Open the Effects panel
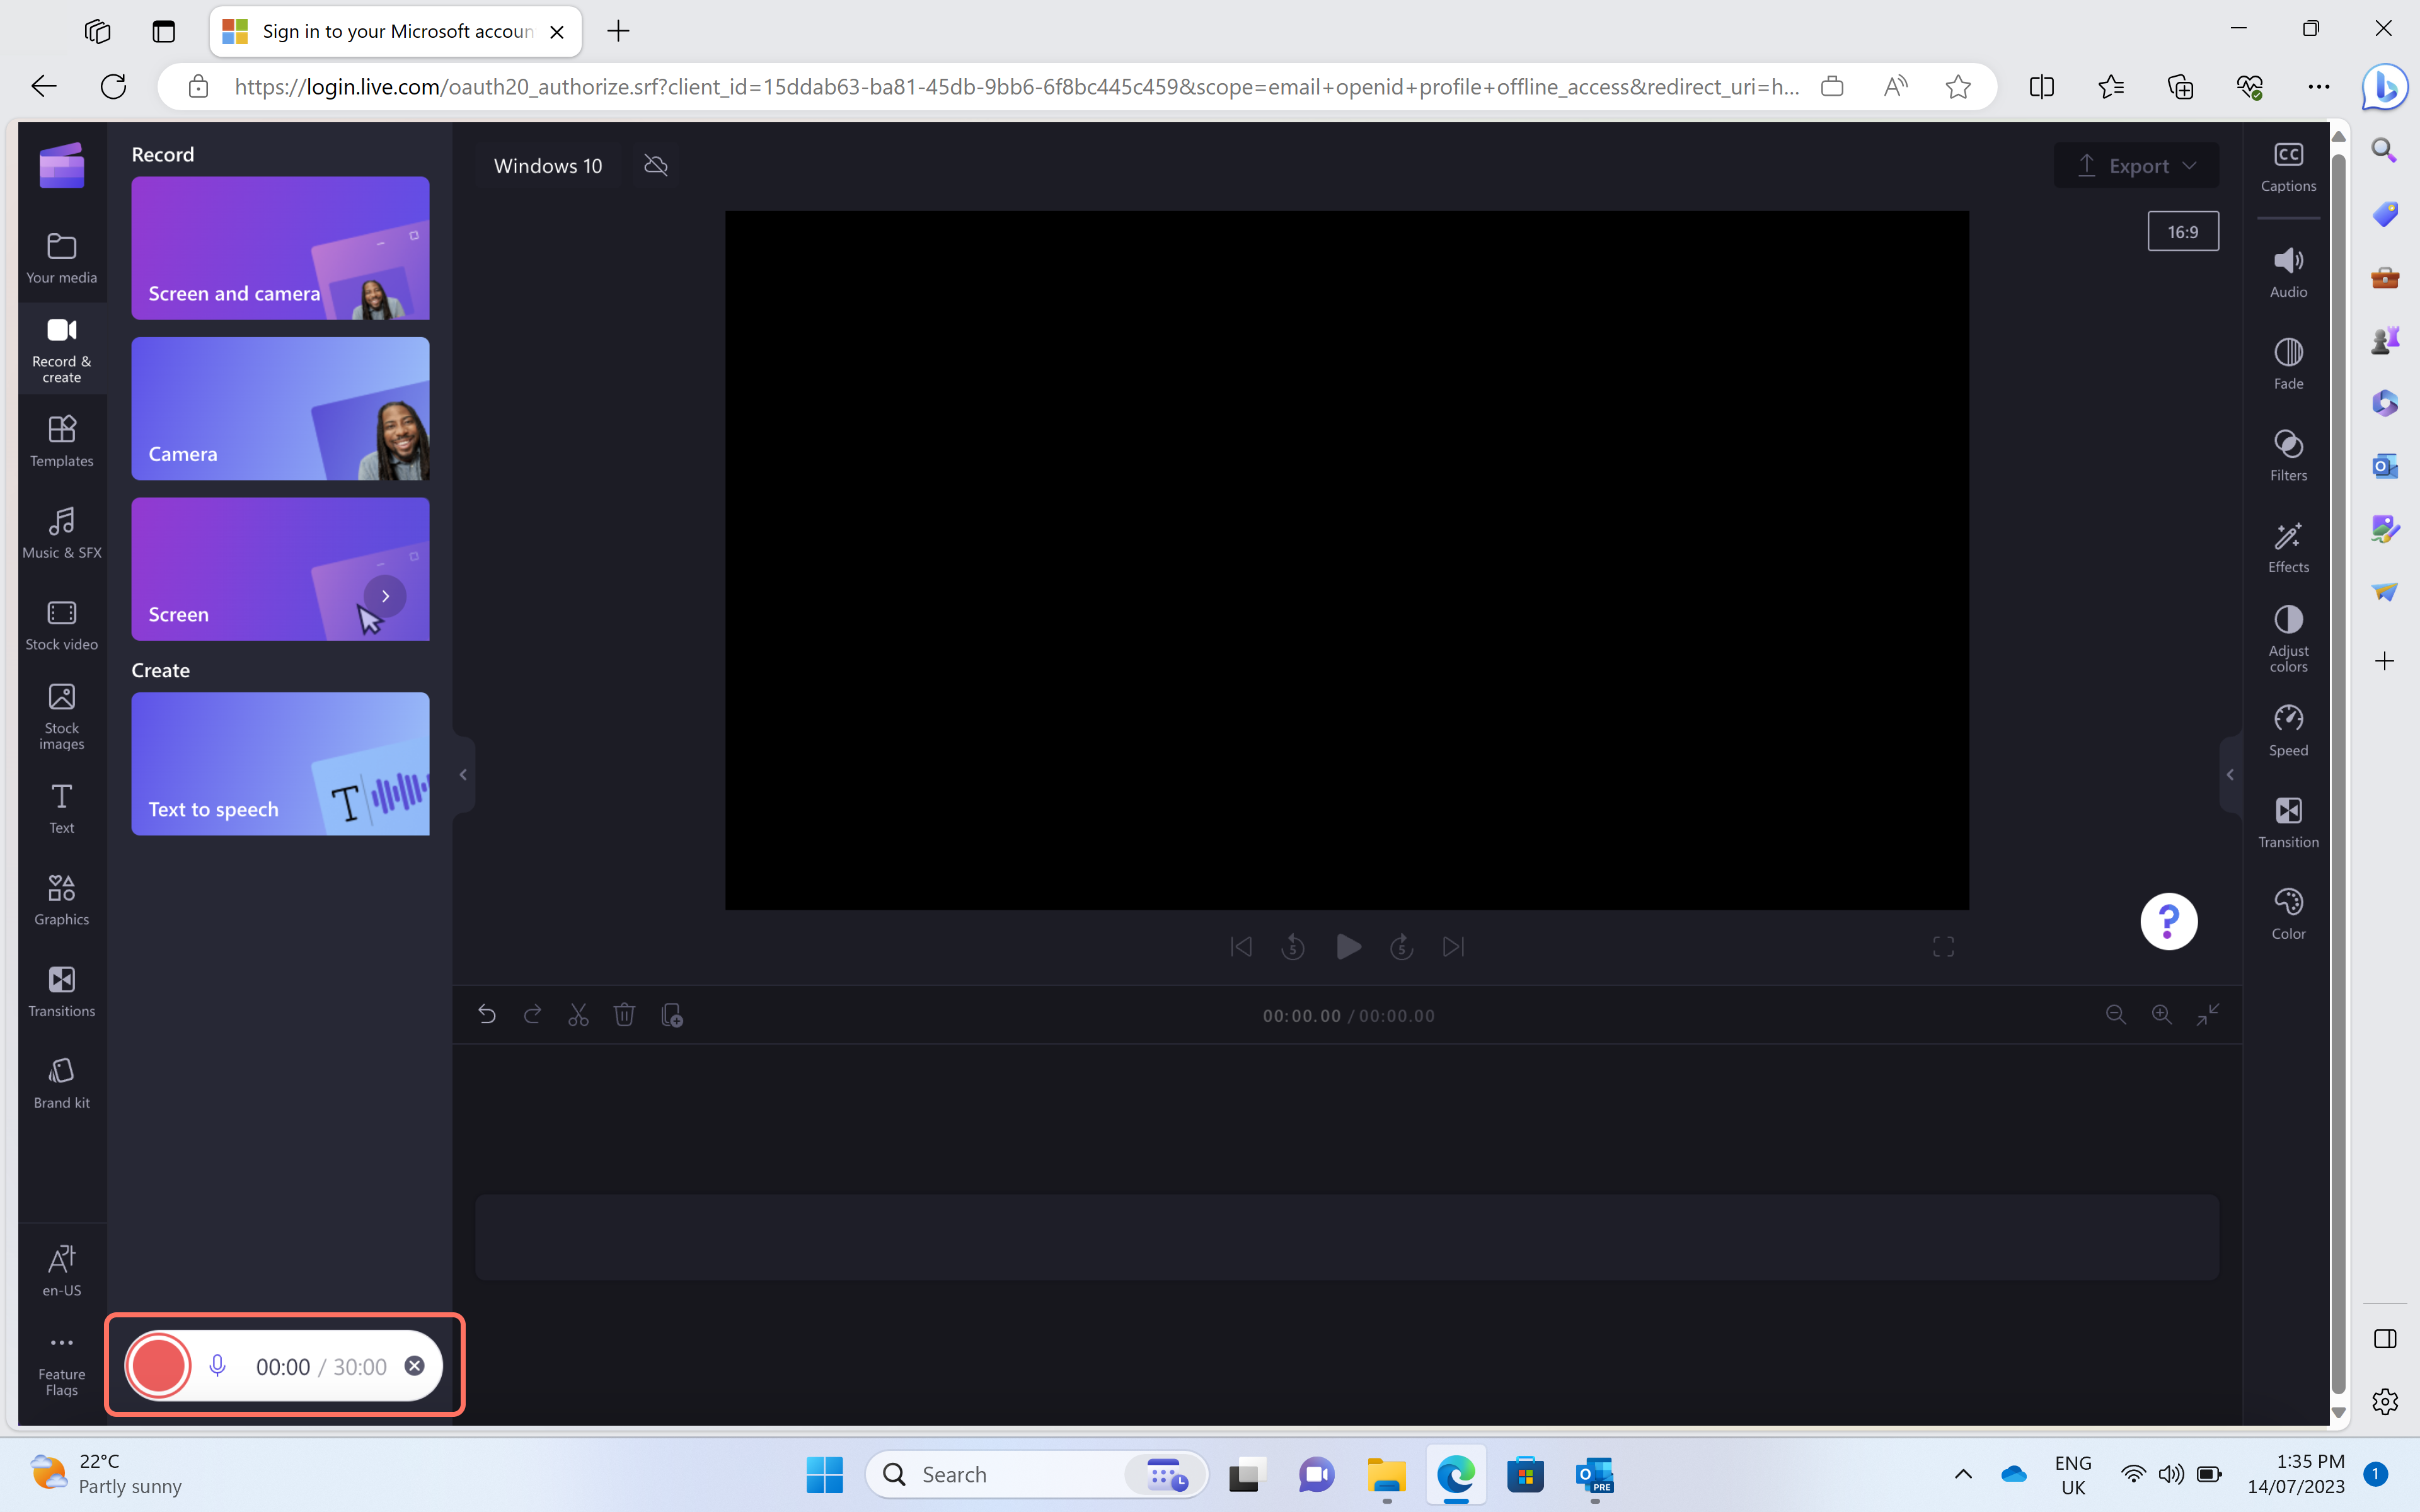Image resolution: width=2420 pixels, height=1512 pixels. tap(2288, 548)
